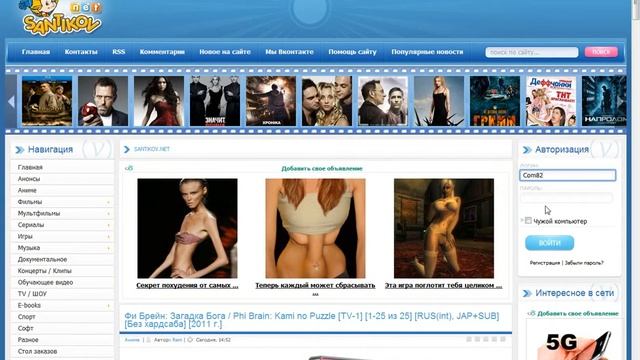Click the Santikov.net site logo
Screen dimensions: 640x360
point(60,18)
